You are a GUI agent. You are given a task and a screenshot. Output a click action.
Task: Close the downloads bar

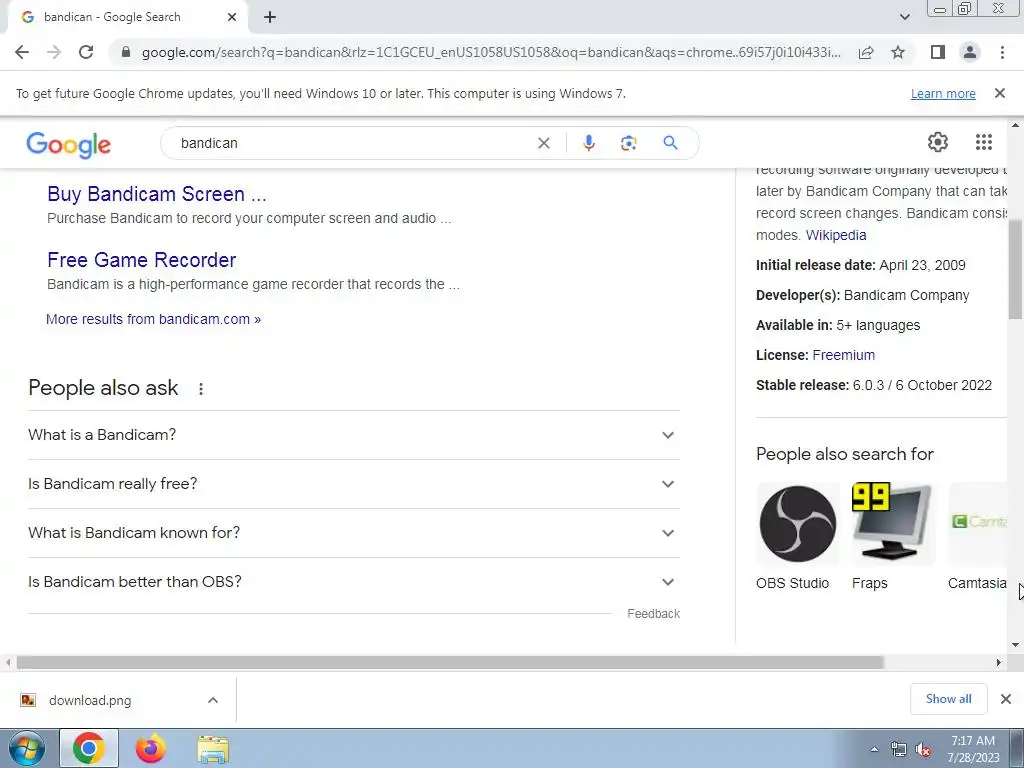1006,699
